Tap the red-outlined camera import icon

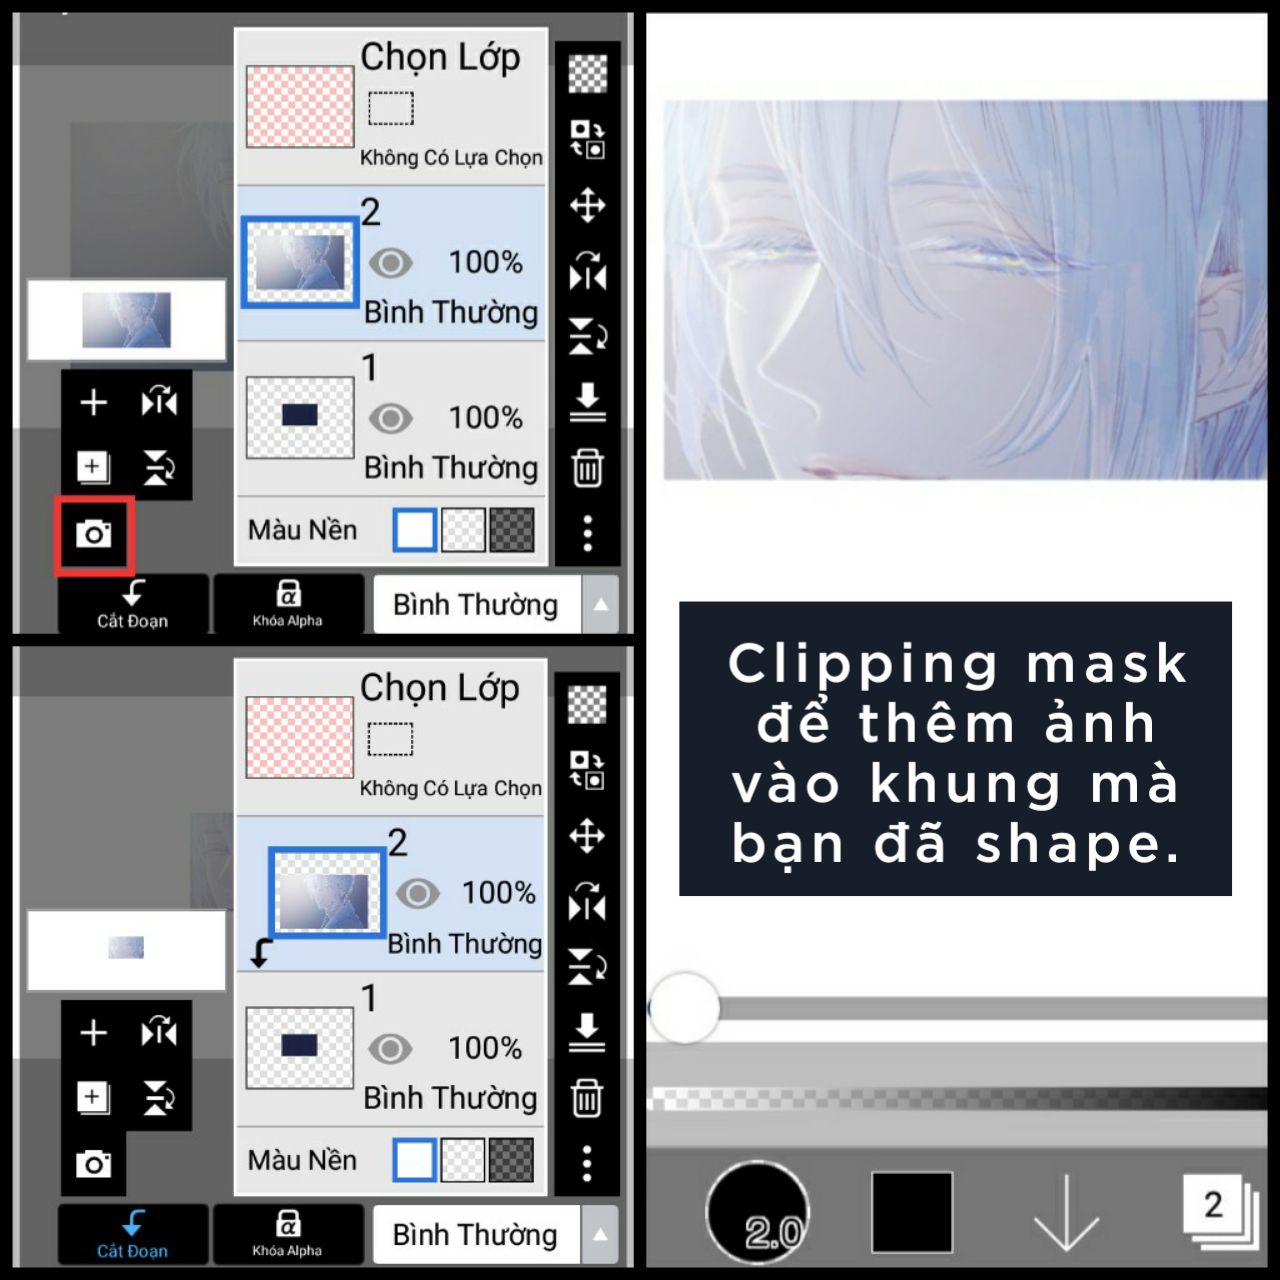point(93,534)
